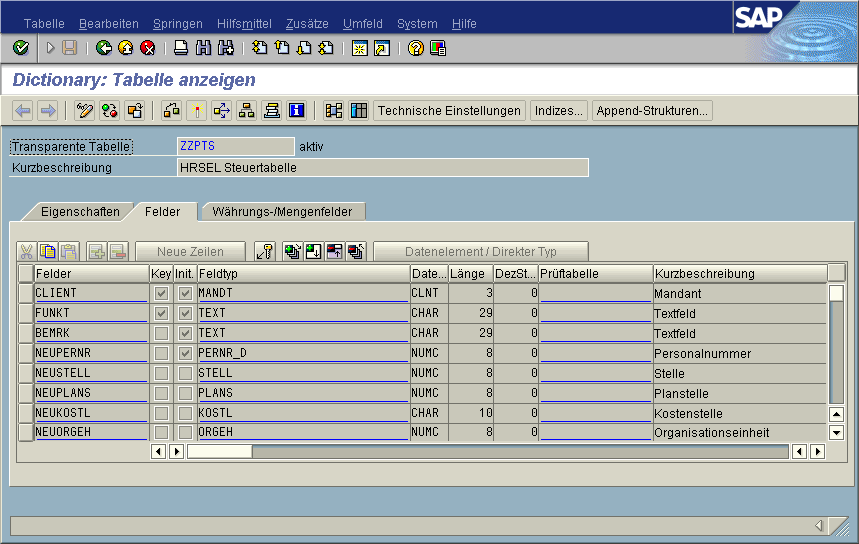Click the blue info documentation icon
This screenshot has width=859, height=544.
(x=296, y=111)
